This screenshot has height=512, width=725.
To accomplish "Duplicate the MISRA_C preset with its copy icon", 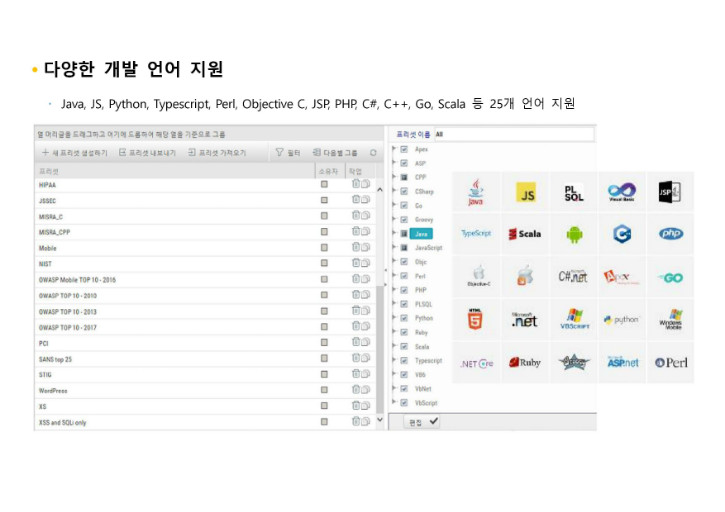I will tap(365, 216).
